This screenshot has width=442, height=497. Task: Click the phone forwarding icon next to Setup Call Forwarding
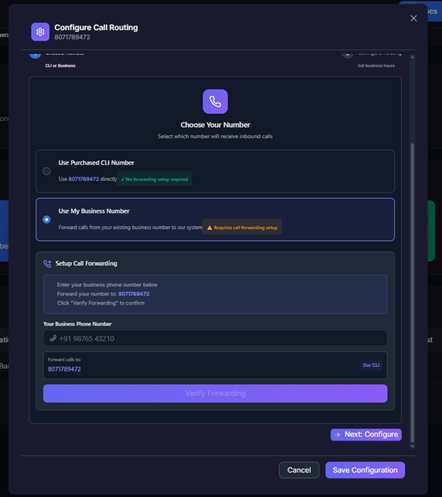[47, 264]
